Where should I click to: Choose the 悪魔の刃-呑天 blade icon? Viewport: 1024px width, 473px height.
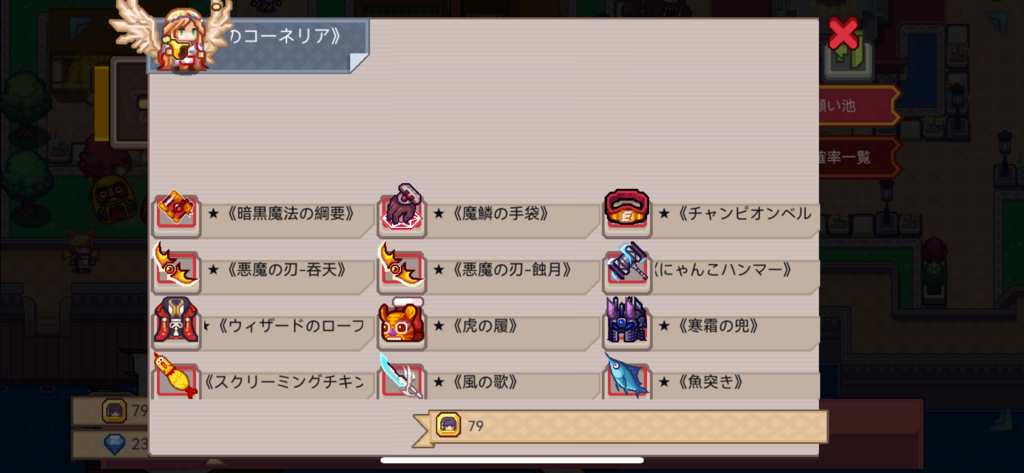pyautogui.click(x=176, y=265)
